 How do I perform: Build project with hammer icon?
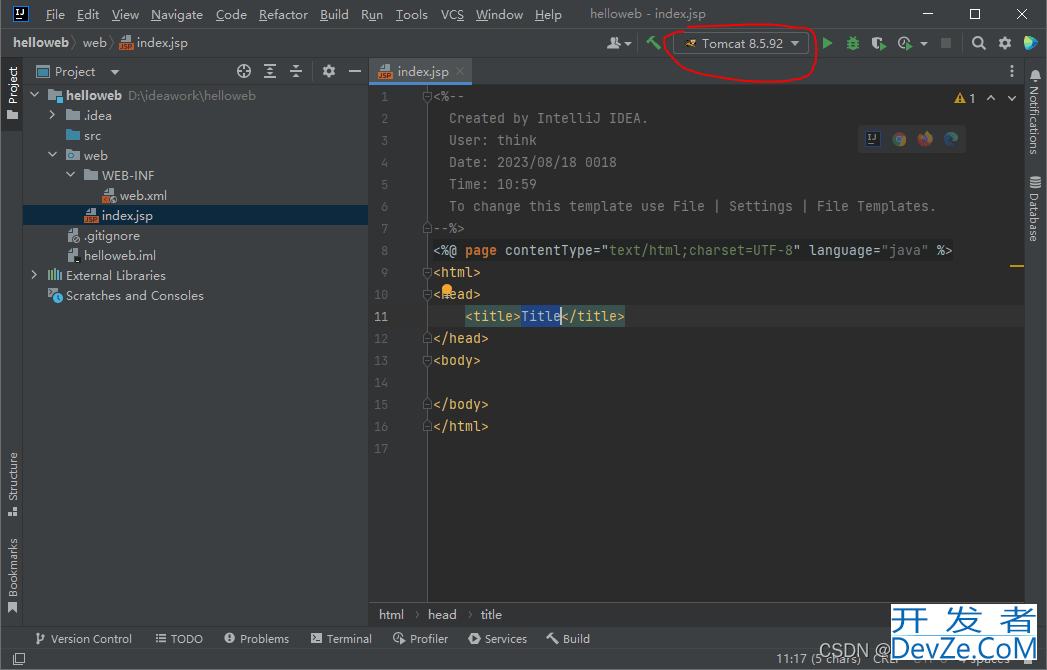(653, 43)
